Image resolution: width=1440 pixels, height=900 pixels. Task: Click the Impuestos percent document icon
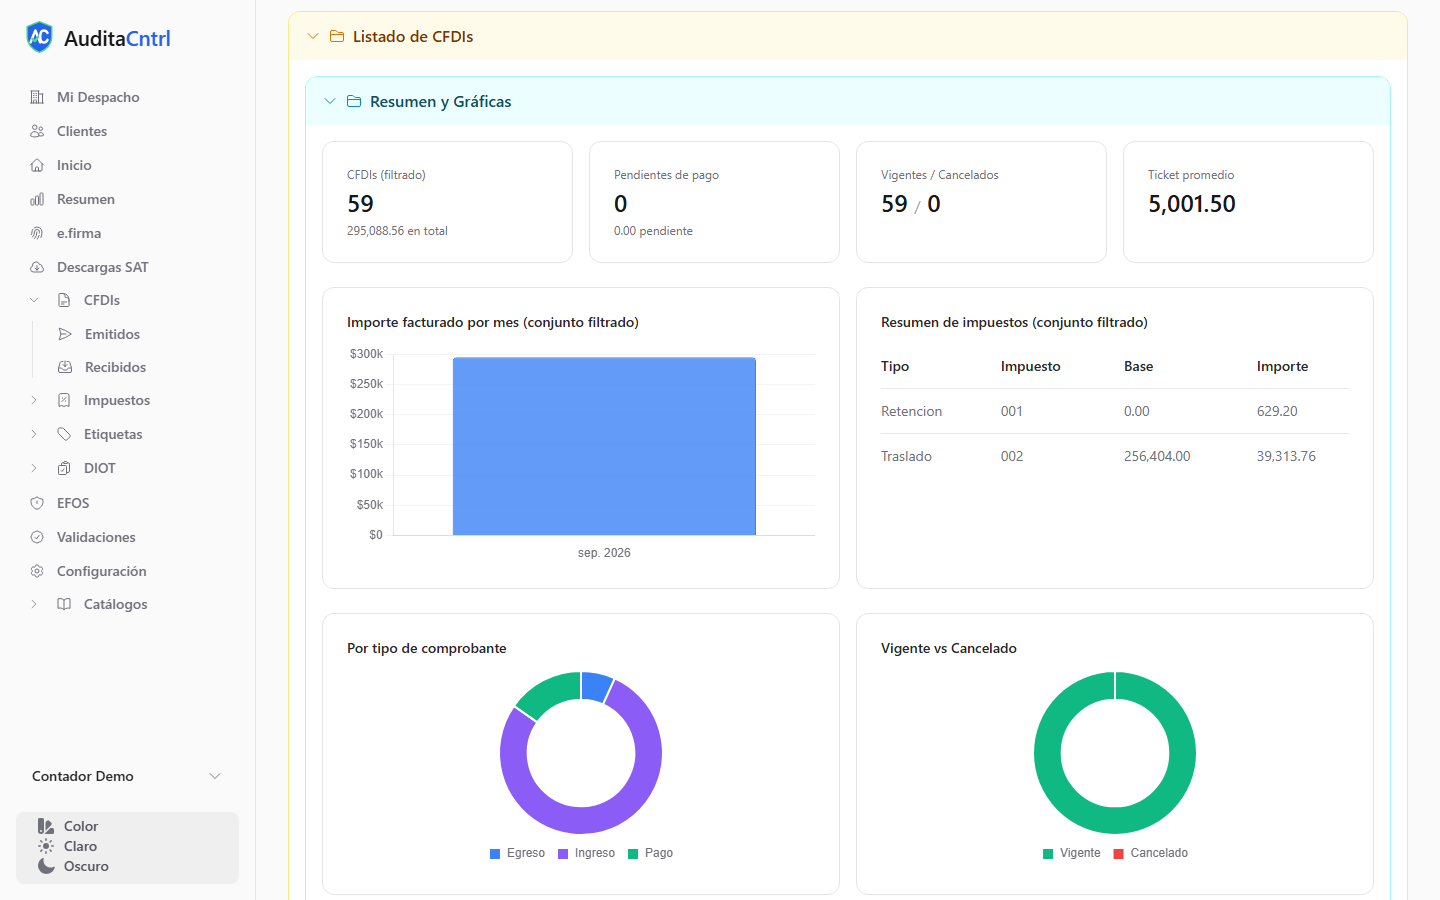click(x=64, y=400)
